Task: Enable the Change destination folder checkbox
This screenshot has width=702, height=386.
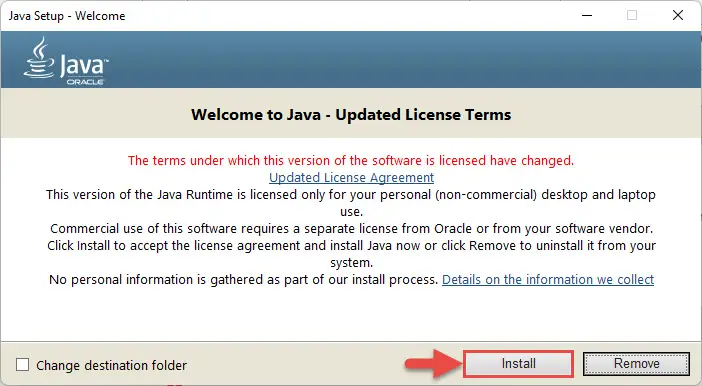Action: pos(22,365)
